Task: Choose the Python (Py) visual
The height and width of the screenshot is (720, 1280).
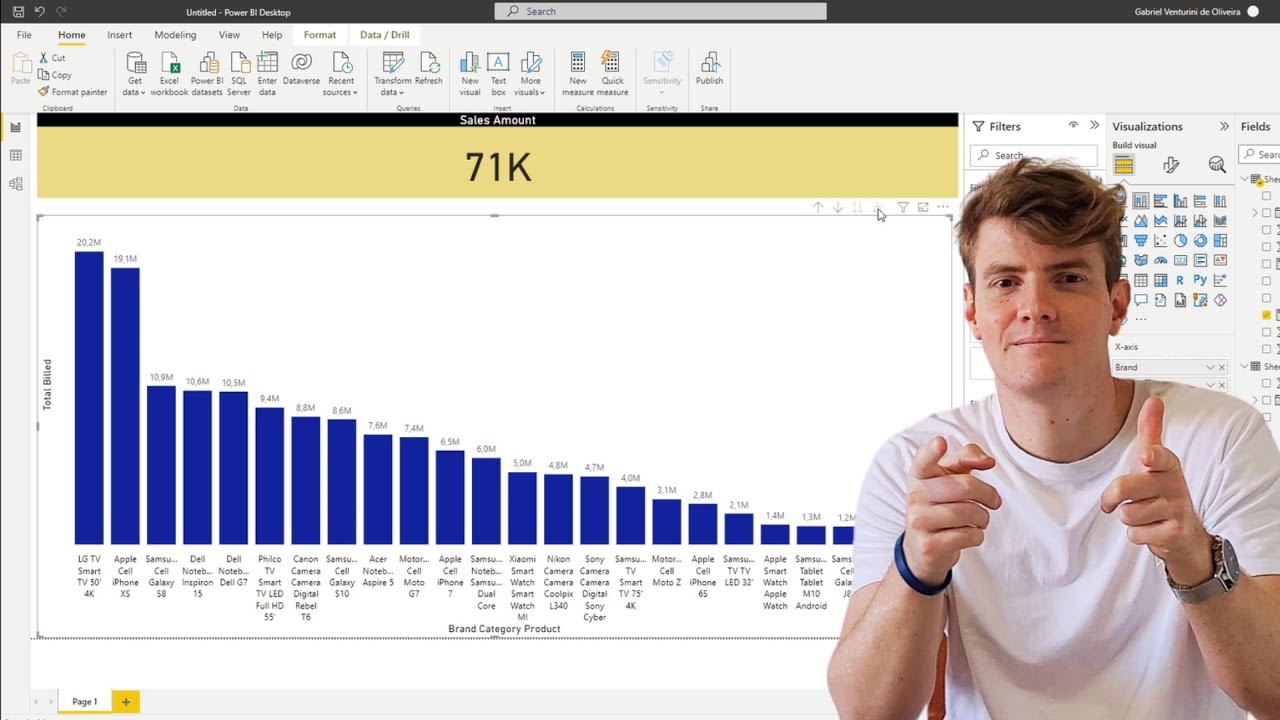Action: tap(1200, 281)
